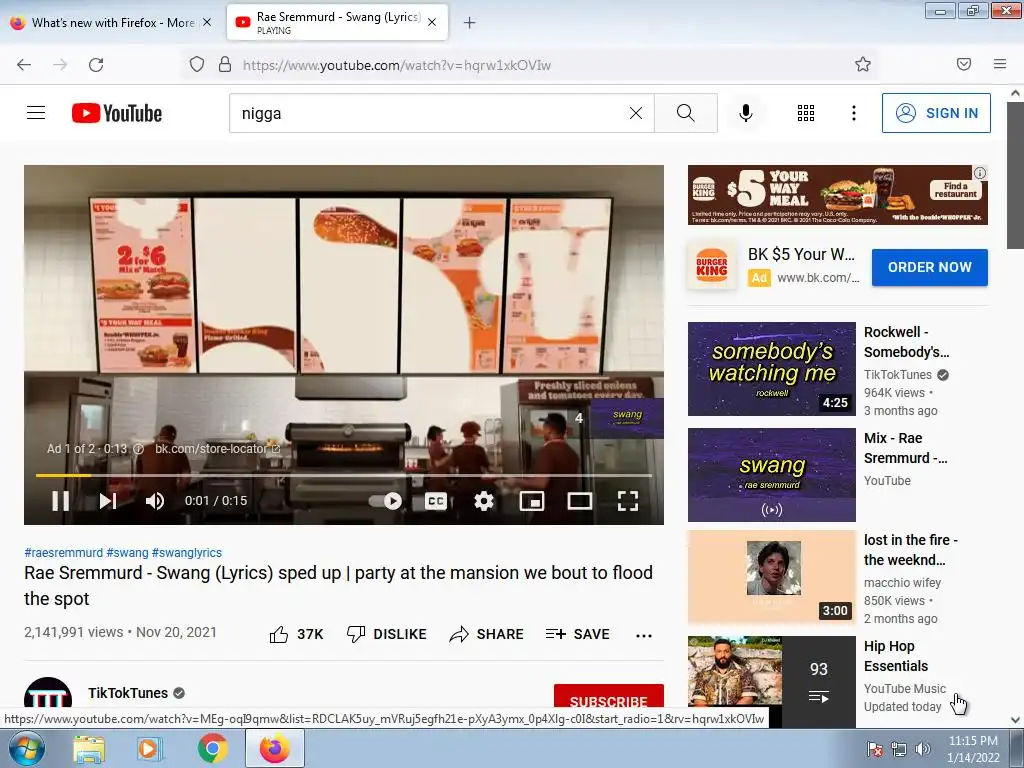
Task: Click the SUBSCRIBE button
Action: (609, 696)
